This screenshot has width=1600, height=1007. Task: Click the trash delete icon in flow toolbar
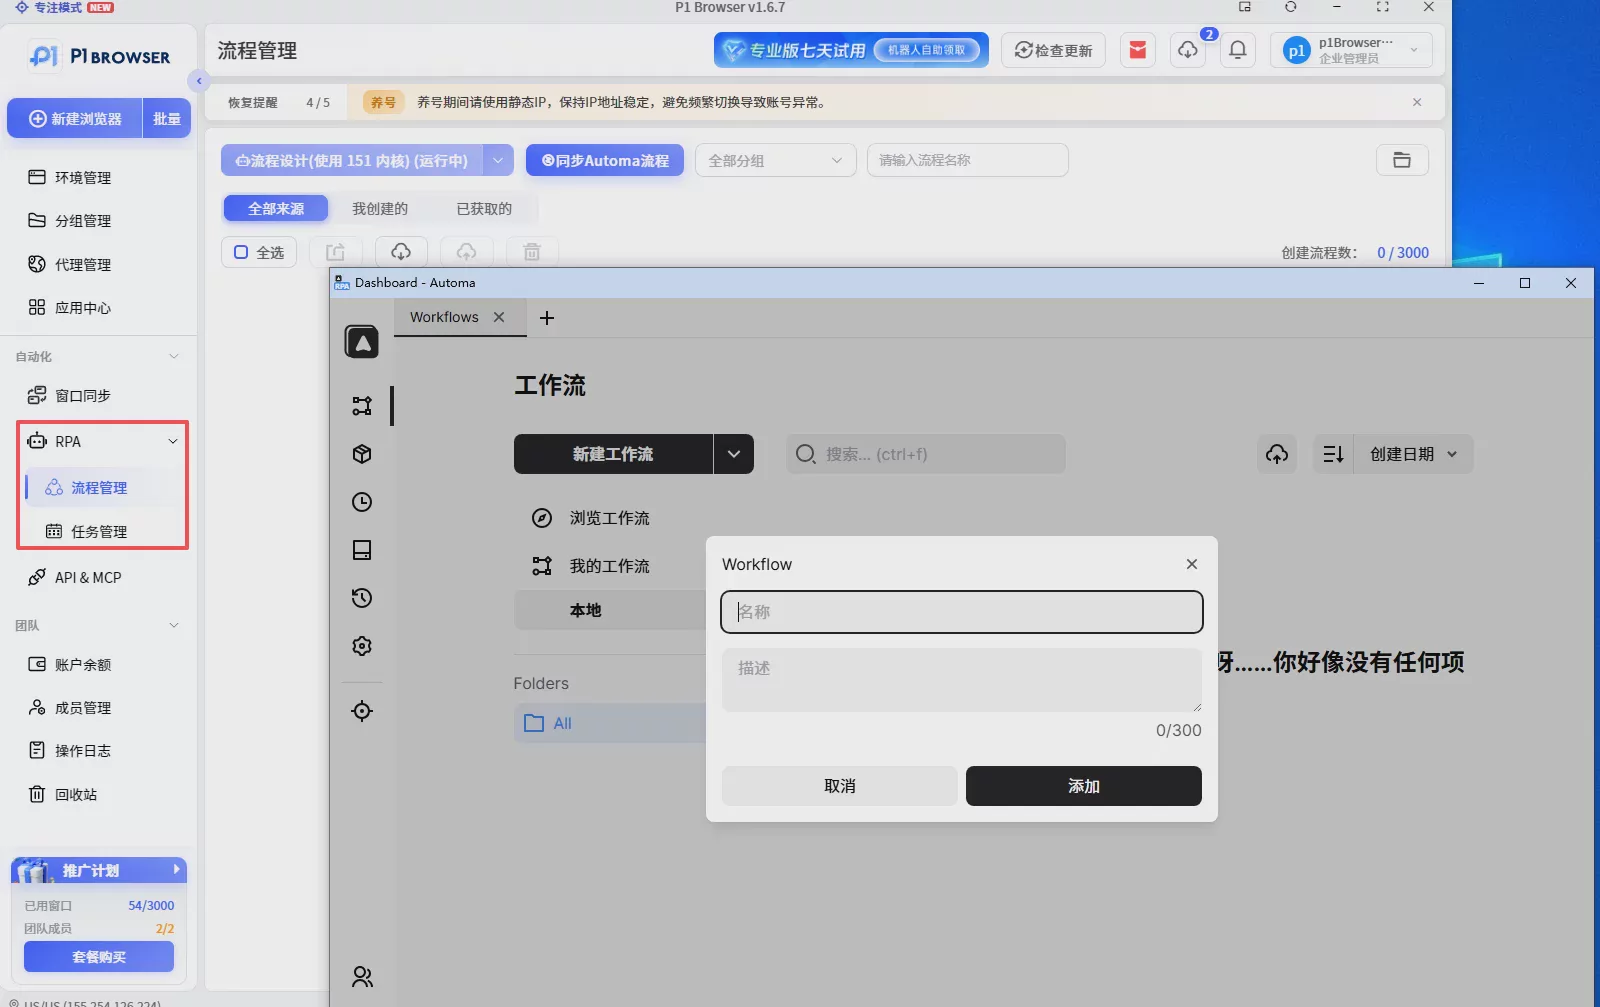point(532,252)
